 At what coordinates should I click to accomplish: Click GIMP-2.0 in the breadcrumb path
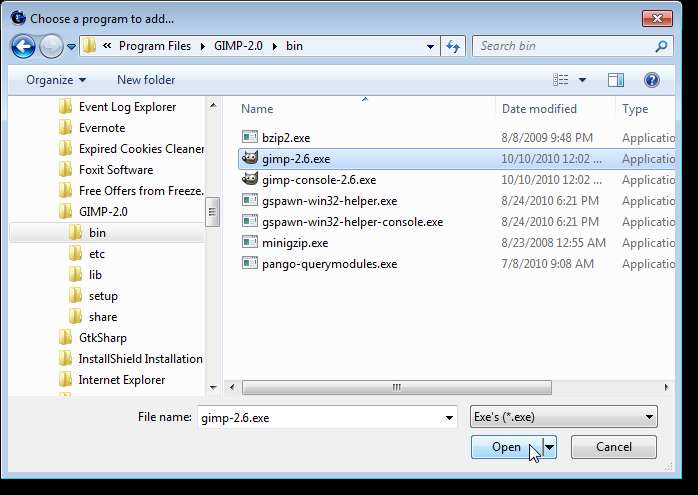click(x=238, y=46)
